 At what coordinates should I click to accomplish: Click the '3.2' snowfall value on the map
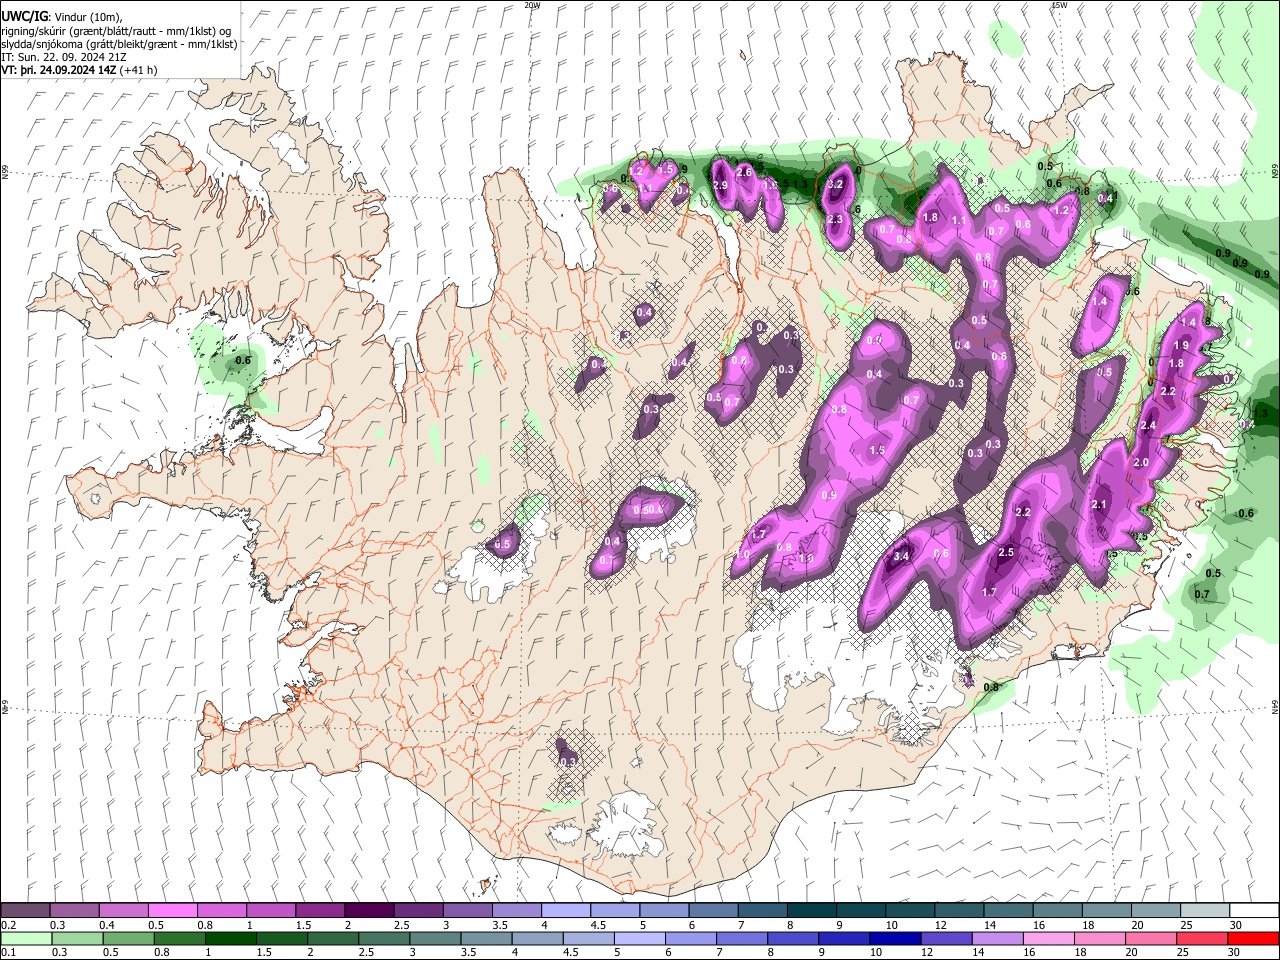coord(837,185)
